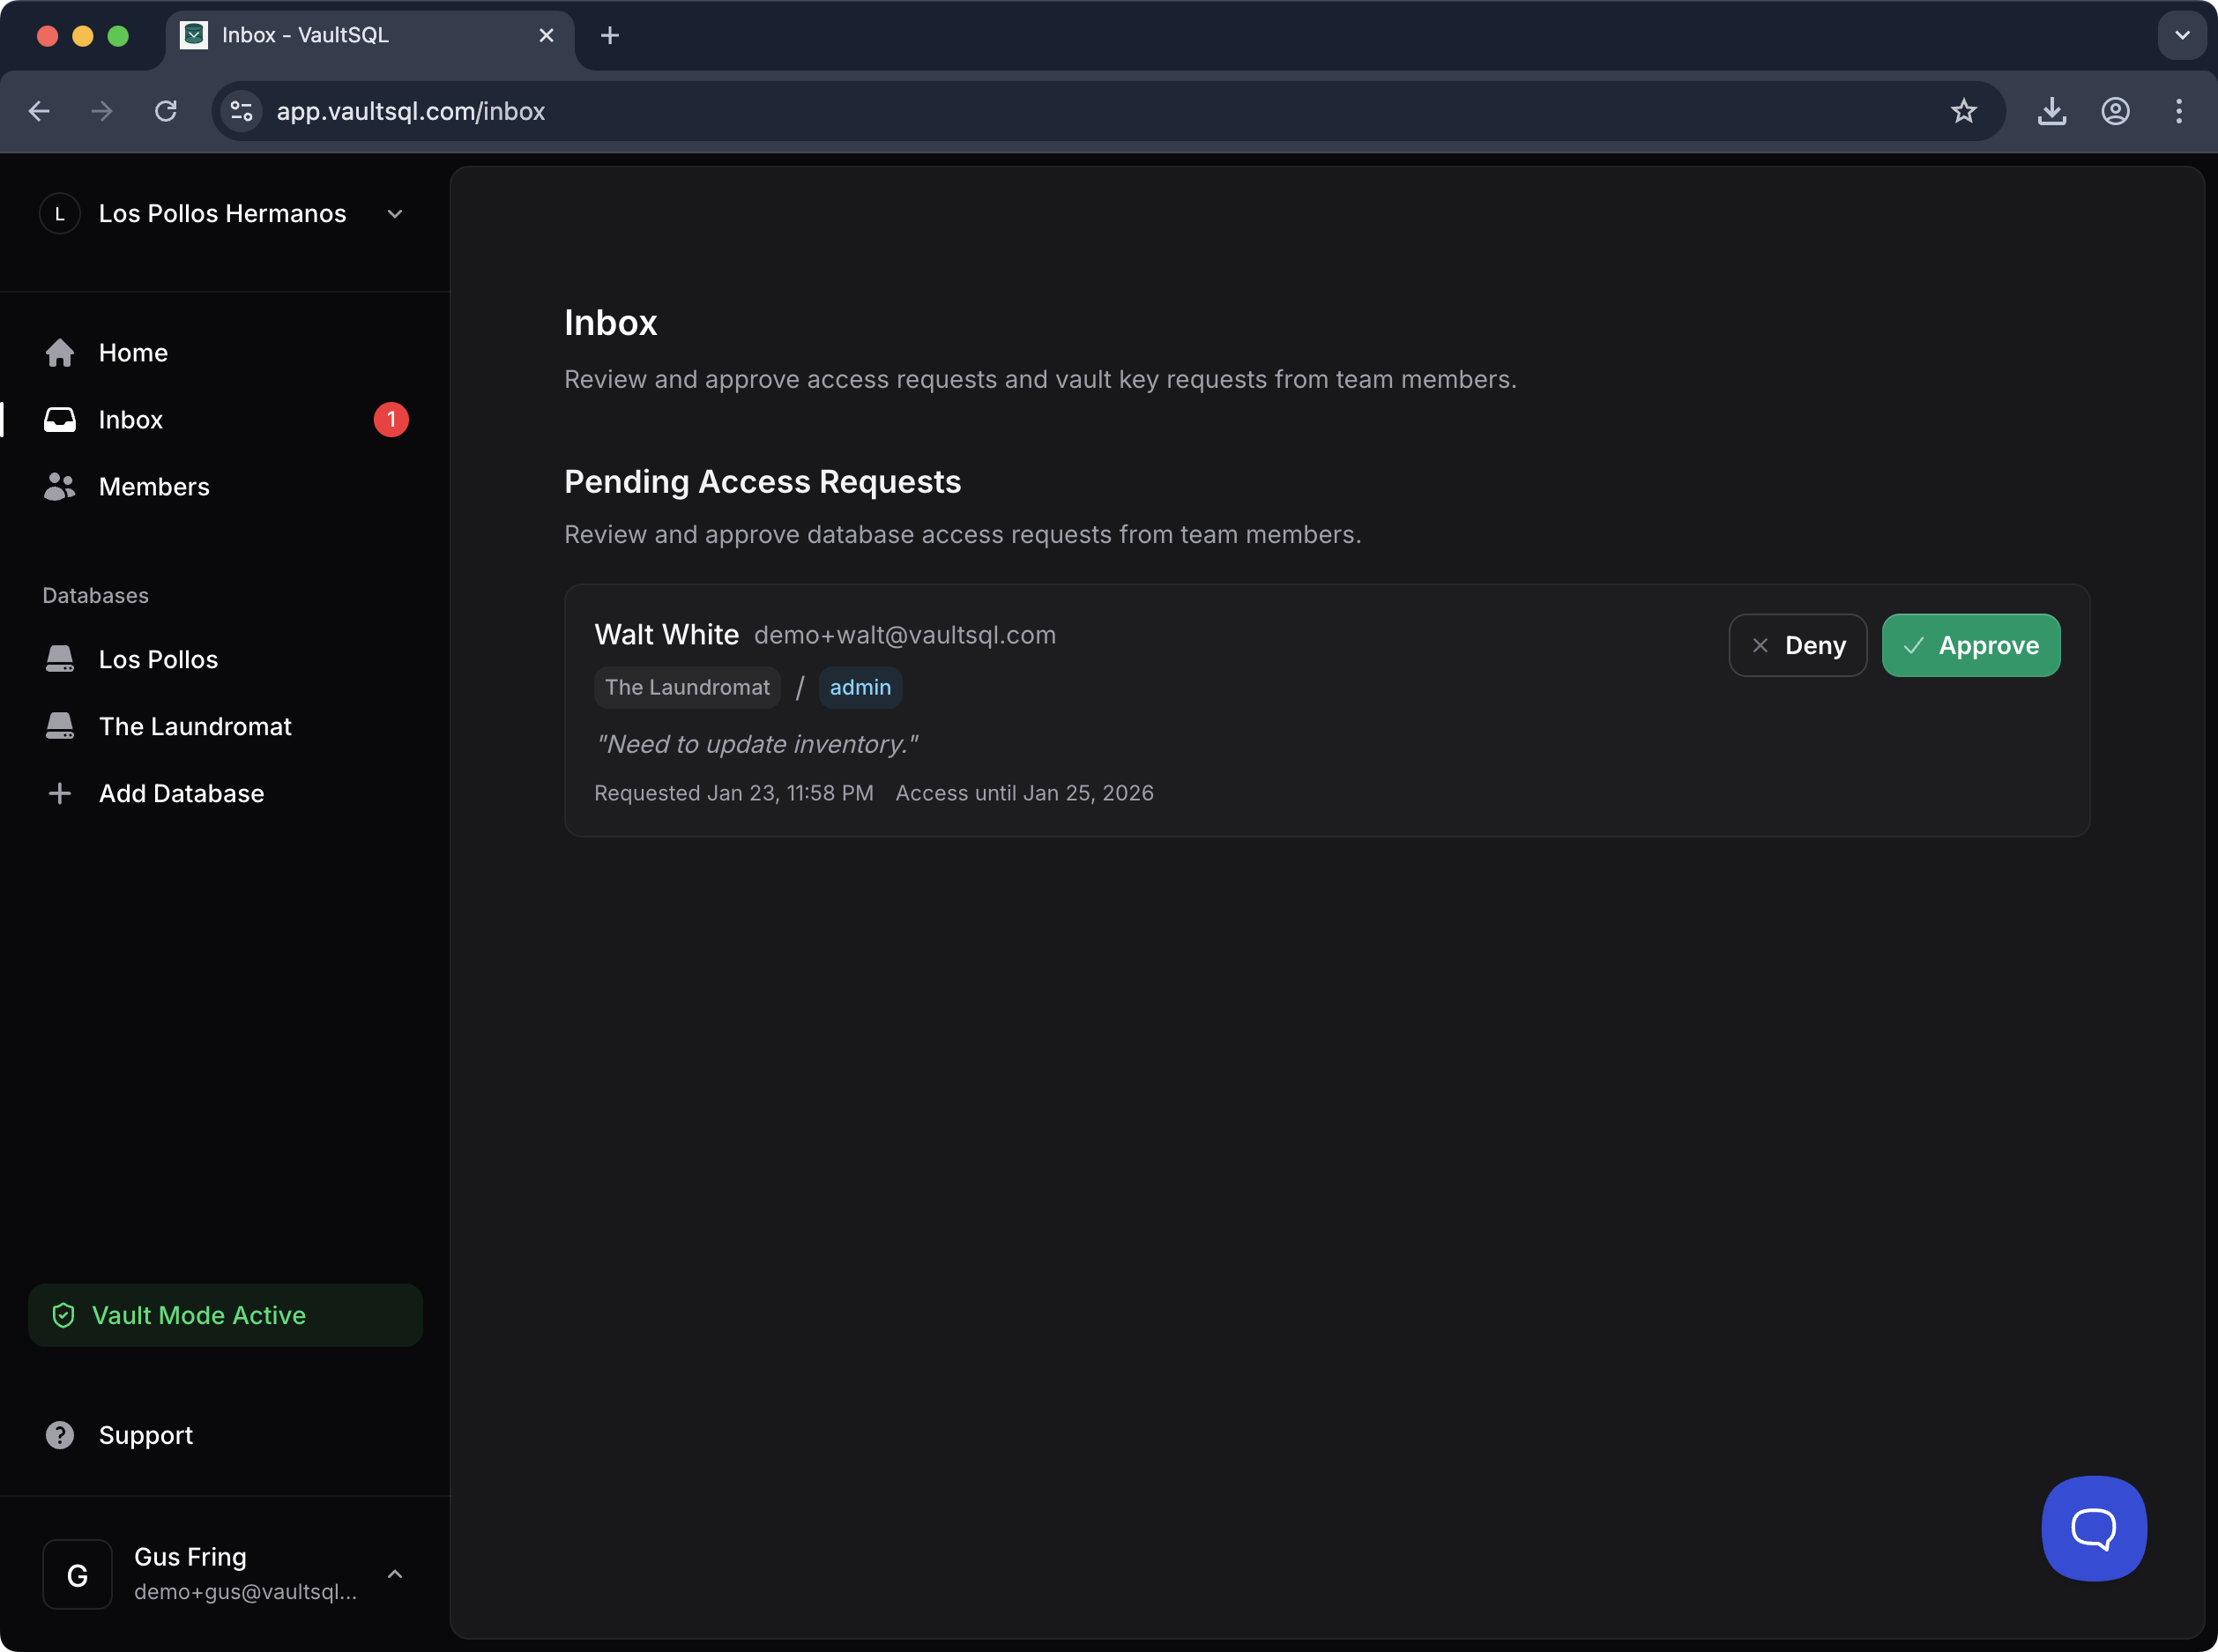Image resolution: width=2218 pixels, height=1652 pixels.
Task: Open the Home page from sidebar
Action: 133,353
